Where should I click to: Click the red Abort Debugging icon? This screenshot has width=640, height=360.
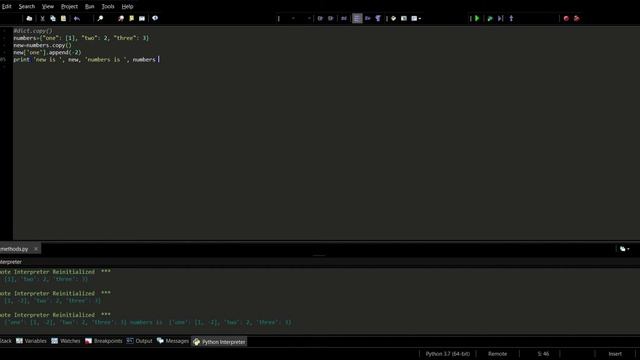click(566, 18)
